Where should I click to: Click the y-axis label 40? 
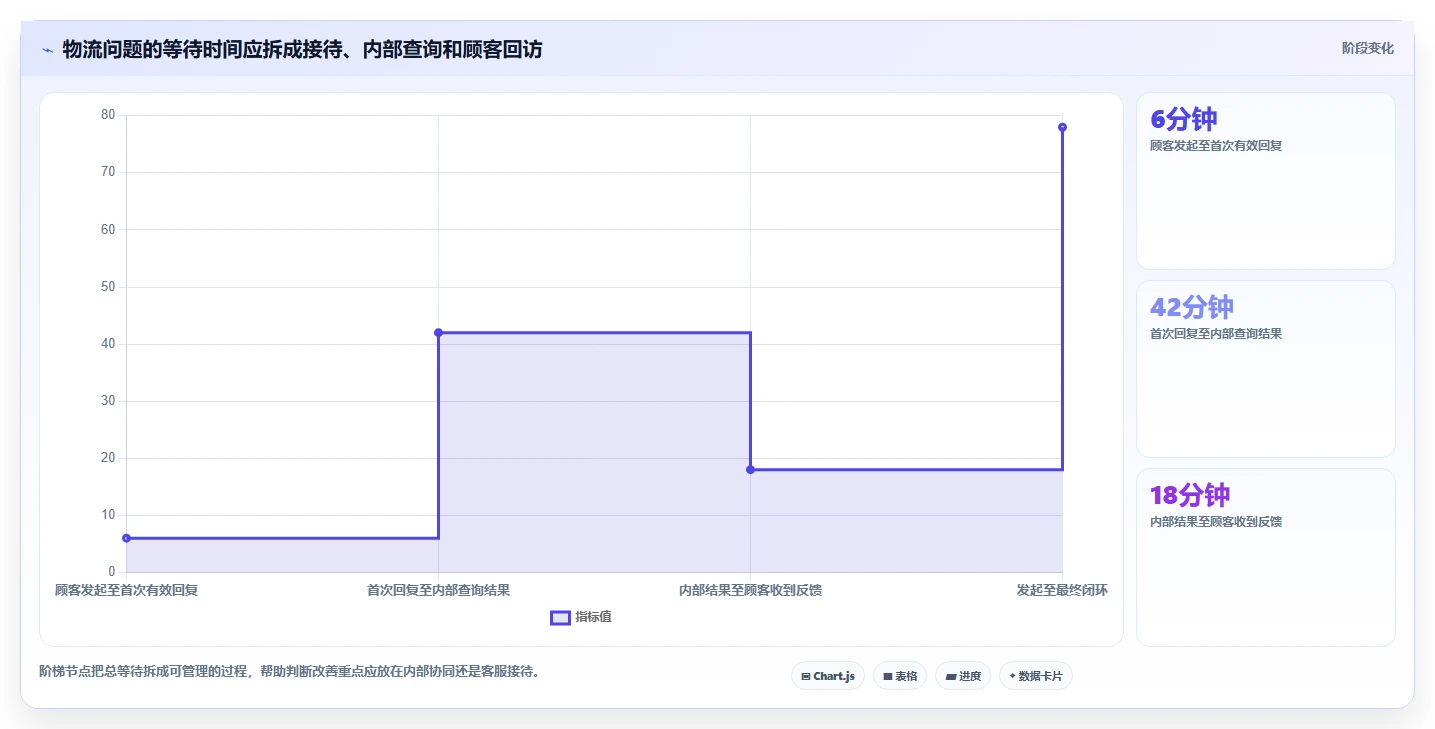109,344
